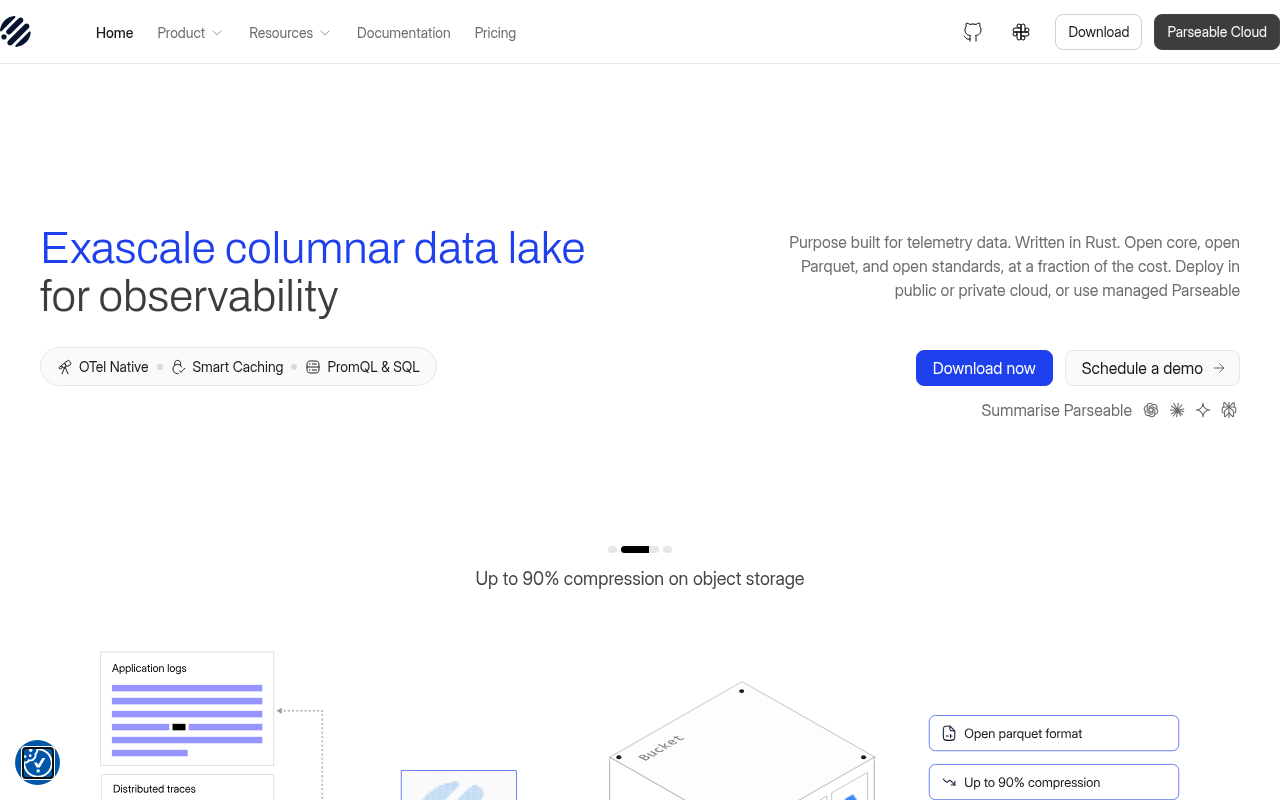1280x800 pixels.
Task: Expand the Resources dropdown menu
Action: click(289, 33)
